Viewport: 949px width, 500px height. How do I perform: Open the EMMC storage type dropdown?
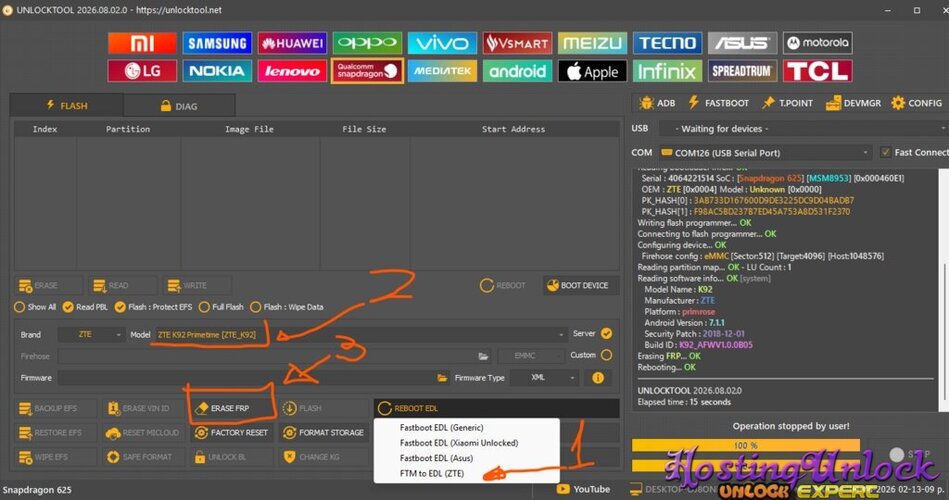531,356
